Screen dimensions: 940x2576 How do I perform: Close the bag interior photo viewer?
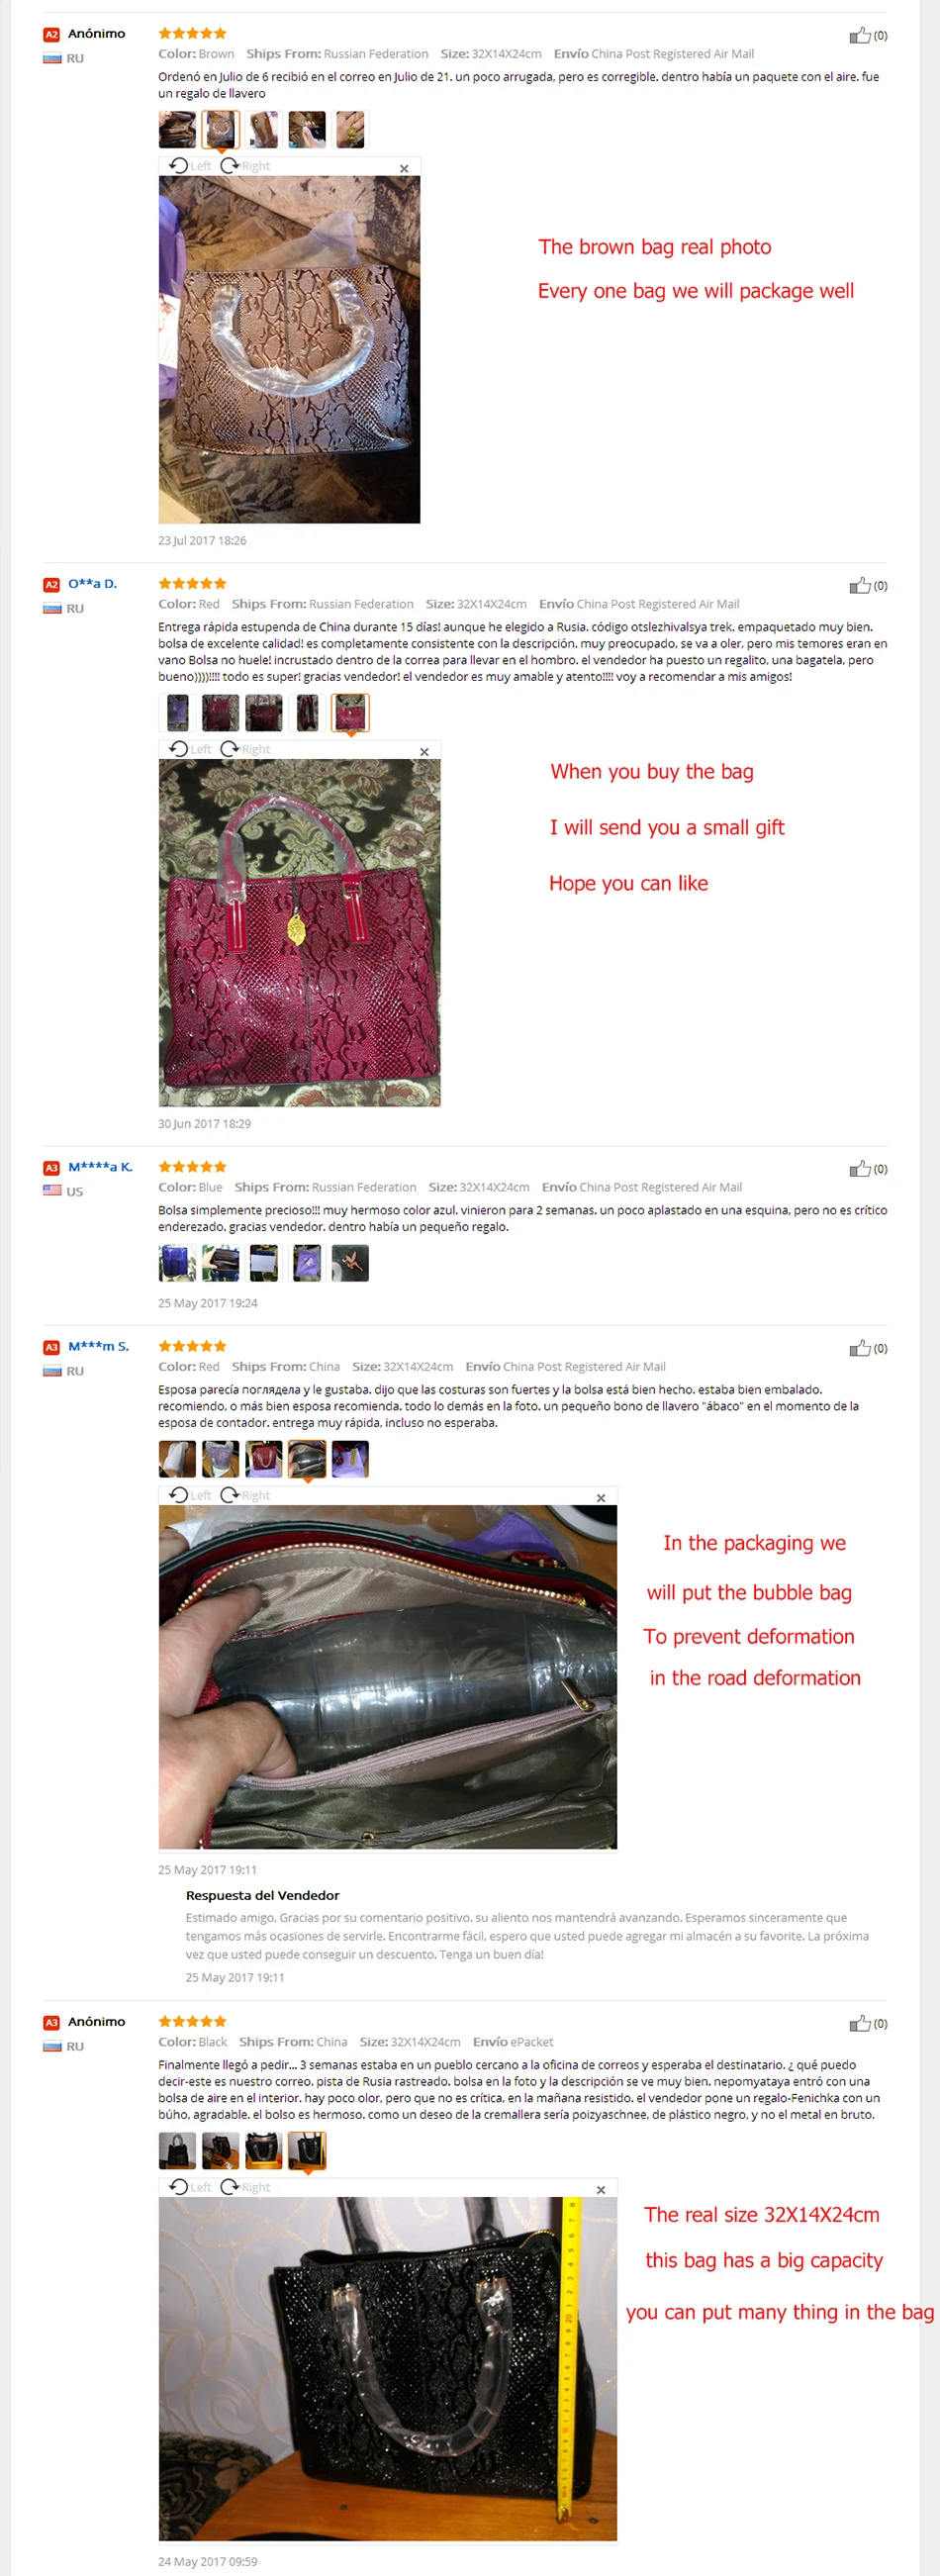(601, 1497)
